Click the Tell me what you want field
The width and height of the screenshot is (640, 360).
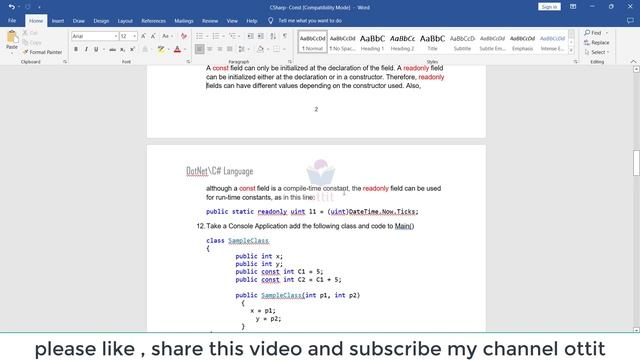pos(310,20)
